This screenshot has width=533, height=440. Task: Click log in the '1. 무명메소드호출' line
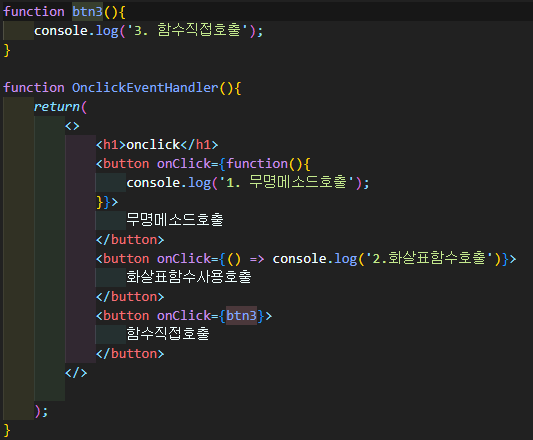click(x=200, y=183)
